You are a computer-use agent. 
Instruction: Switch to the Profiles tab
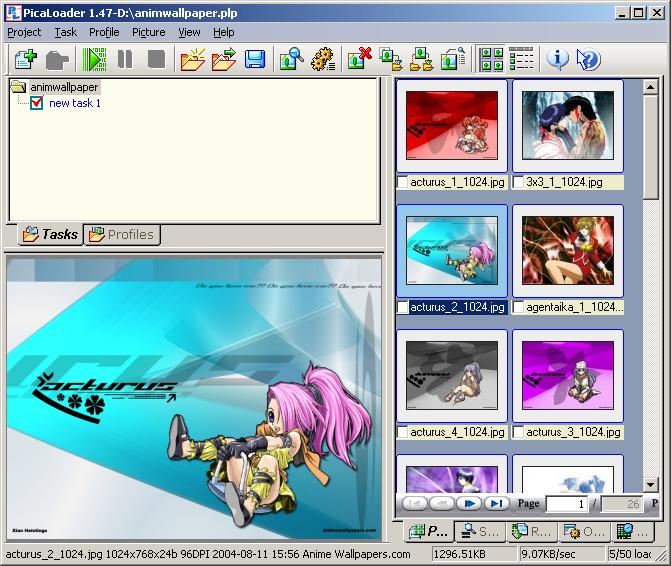click(x=121, y=235)
